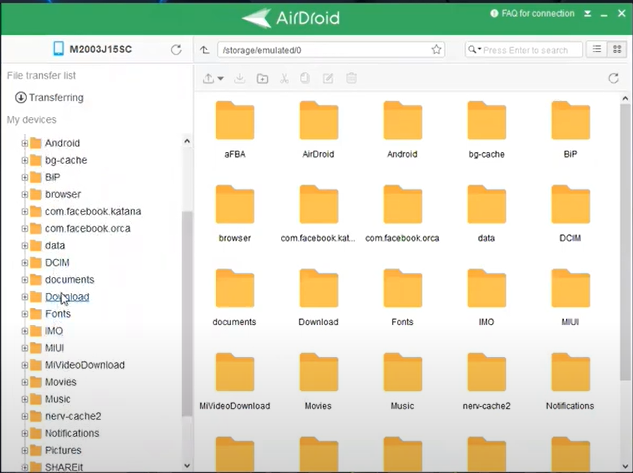
Task: Click the upload file icon
Action: 208,78
